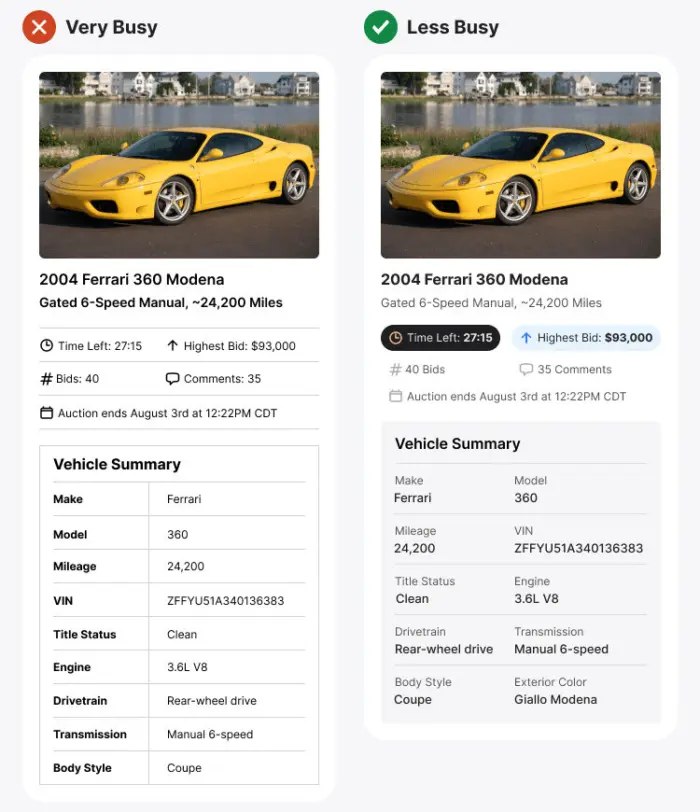Viewport: 700px width, 812px height.
Task: Click the dark Time Left: 27:15 pill
Action: pyautogui.click(x=440, y=338)
